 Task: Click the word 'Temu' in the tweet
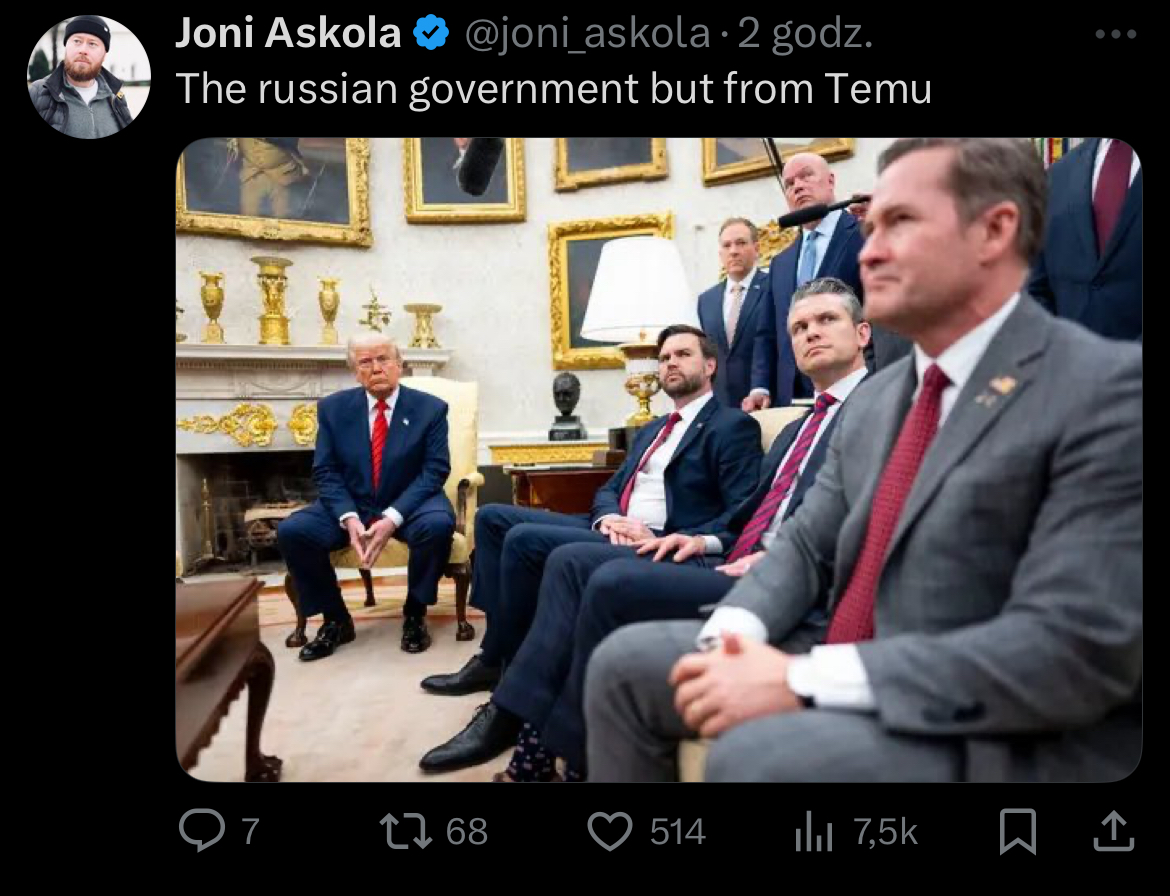[x=878, y=89]
